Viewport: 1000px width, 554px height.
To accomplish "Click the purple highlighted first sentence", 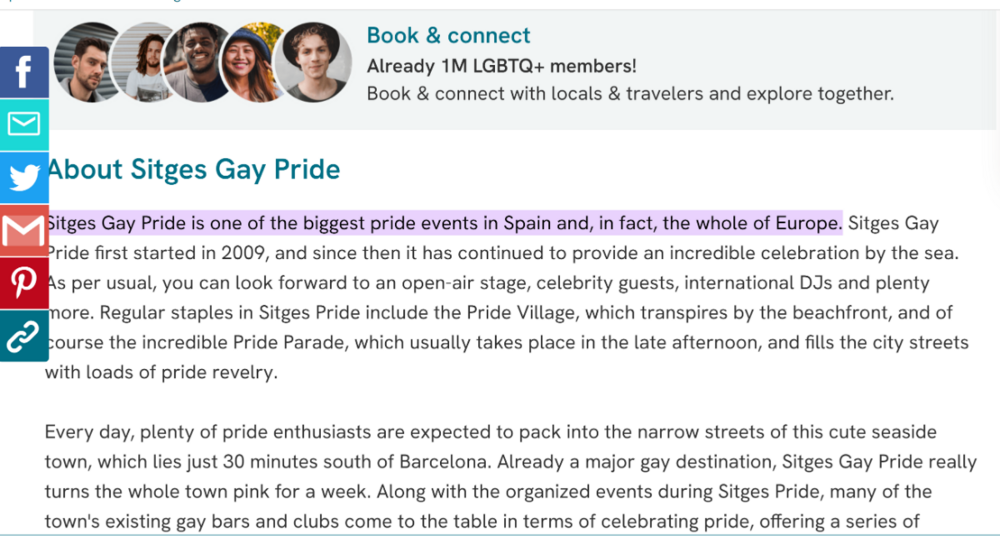I will point(444,222).
